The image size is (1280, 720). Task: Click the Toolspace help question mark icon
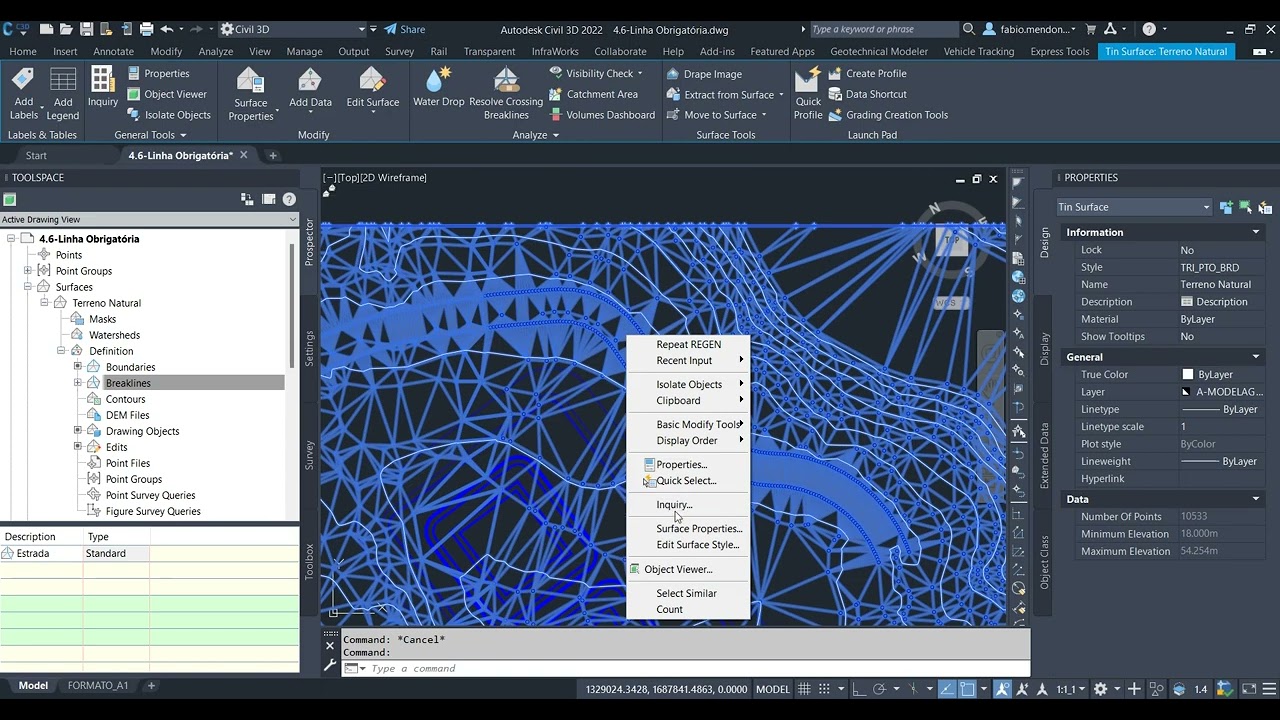[289, 199]
